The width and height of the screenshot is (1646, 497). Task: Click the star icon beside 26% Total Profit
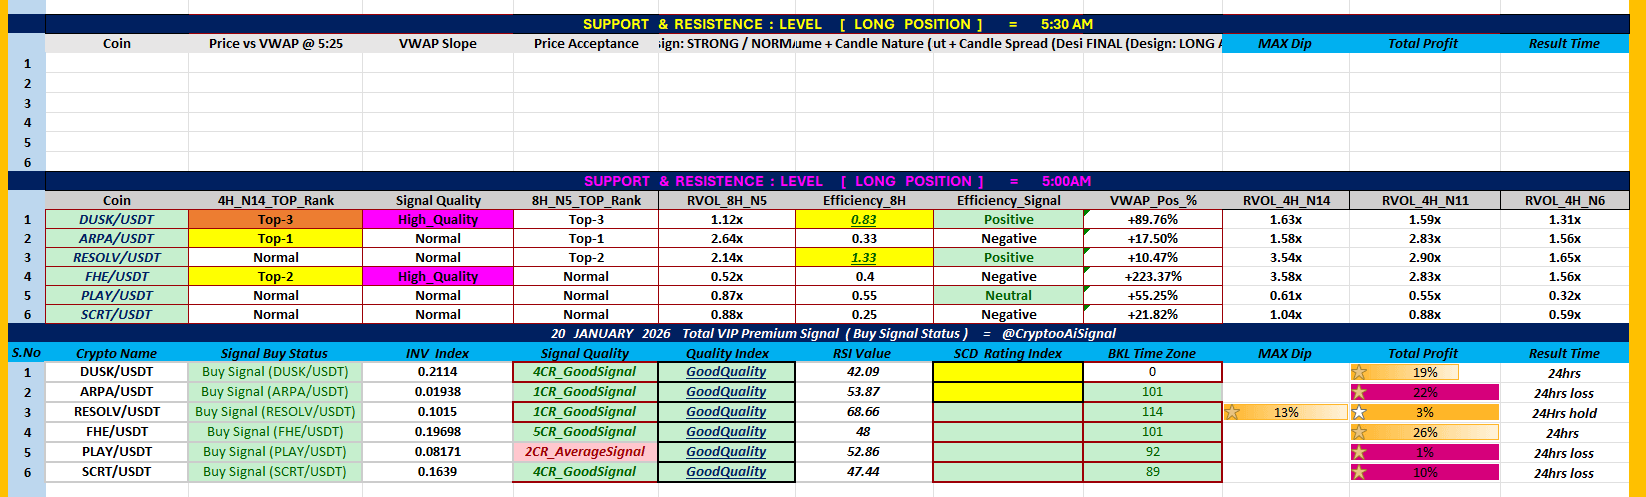1359,432
